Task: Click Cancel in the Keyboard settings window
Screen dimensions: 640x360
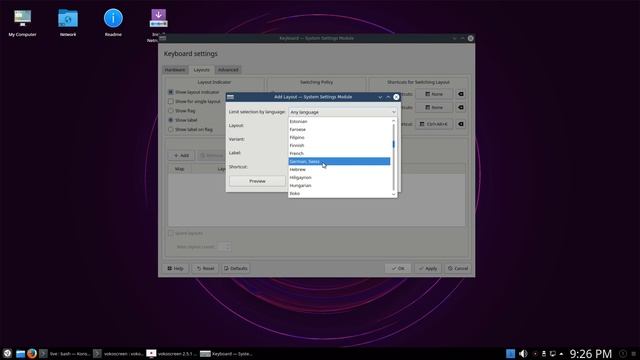Action: [458, 269]
